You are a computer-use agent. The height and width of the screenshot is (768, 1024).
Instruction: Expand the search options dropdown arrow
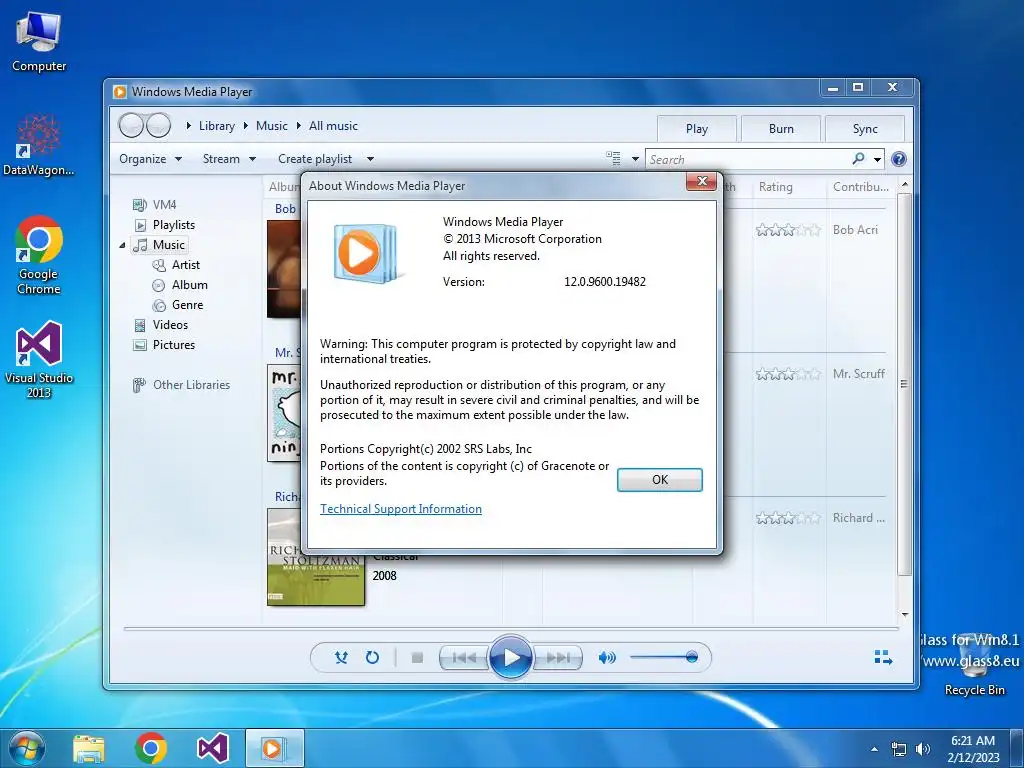pyautogui.click(x=878, y=159)
